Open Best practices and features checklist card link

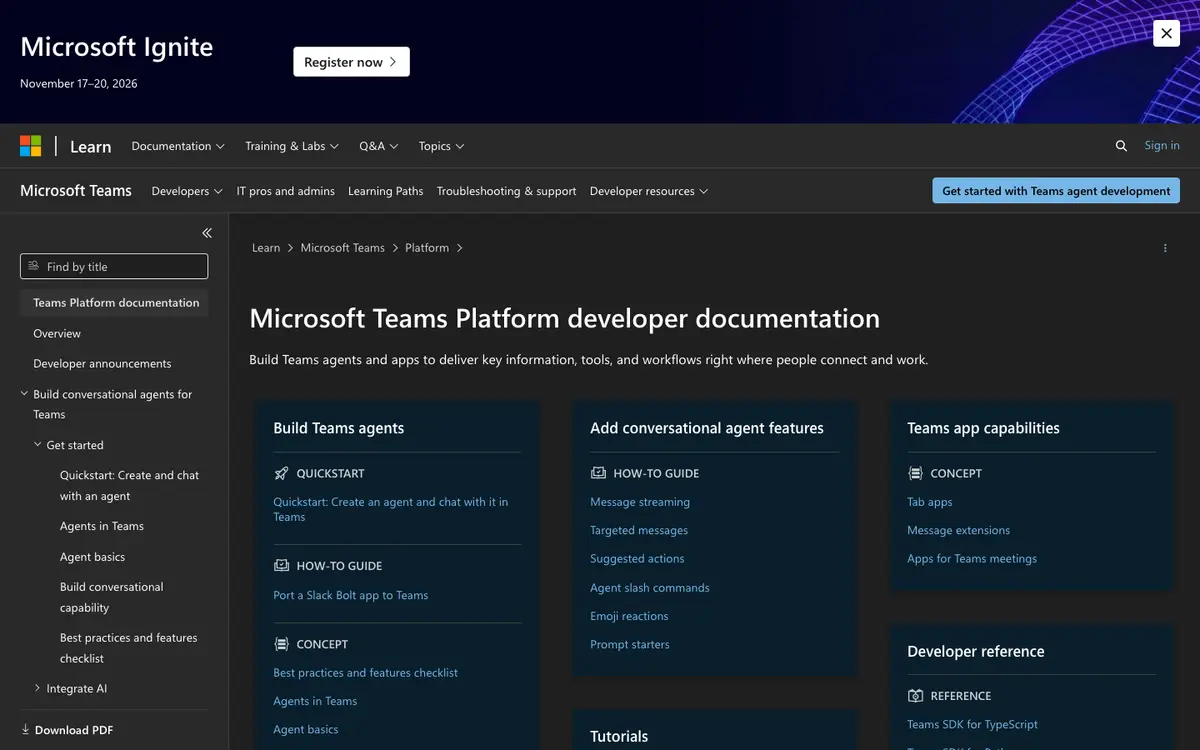(366, 673)
